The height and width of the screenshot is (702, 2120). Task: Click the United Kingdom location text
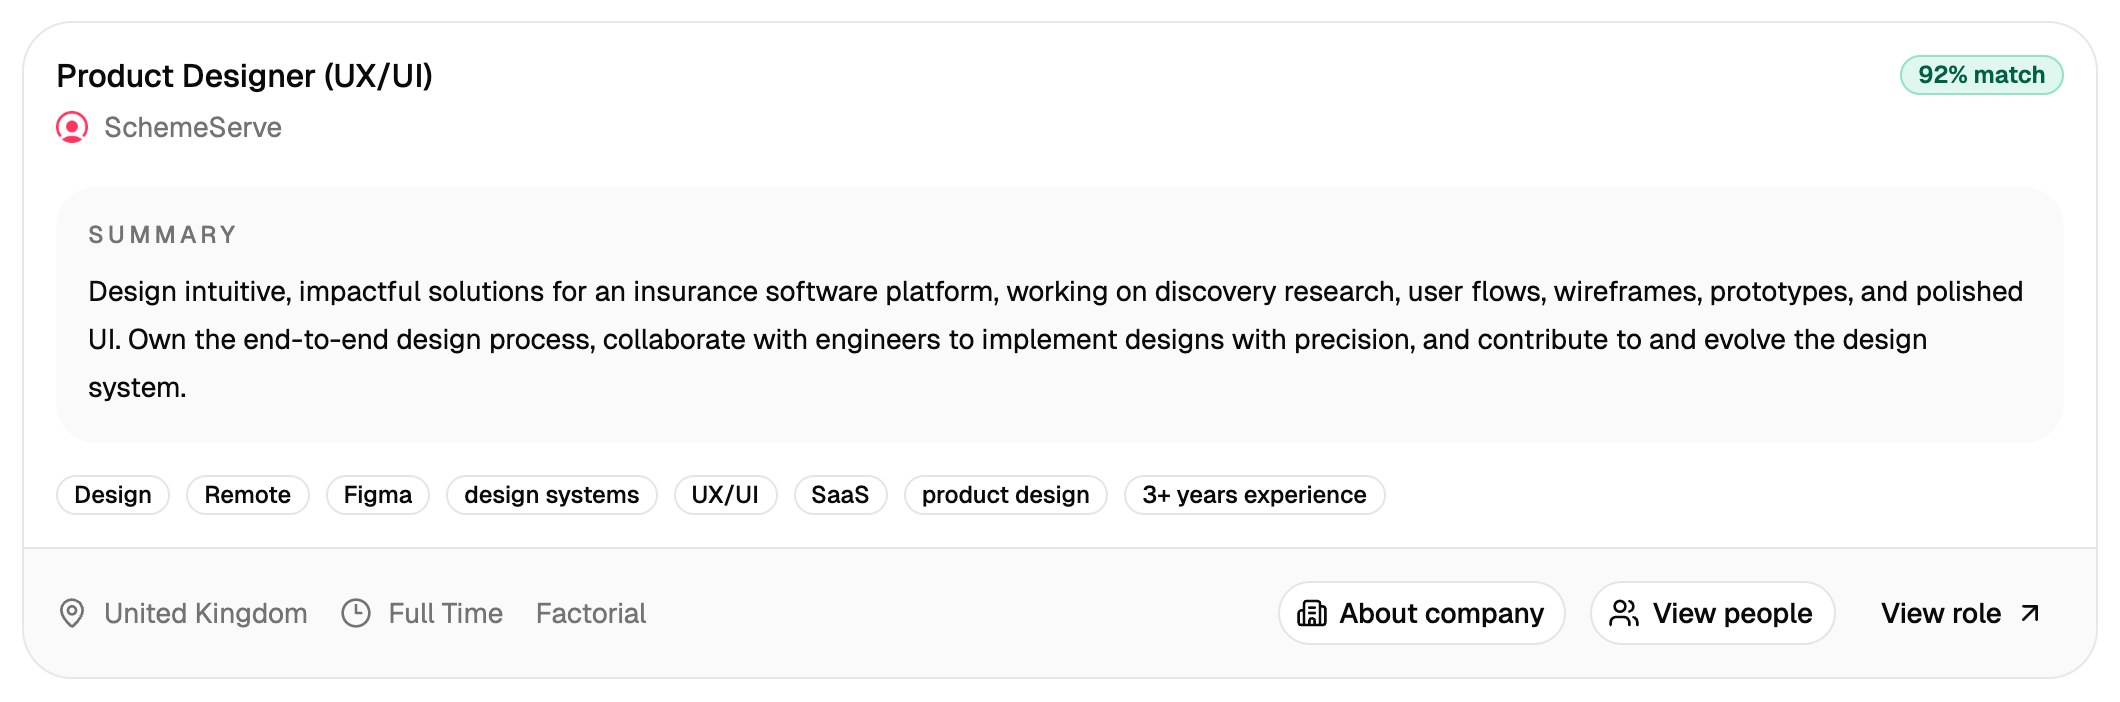point(206,613)
